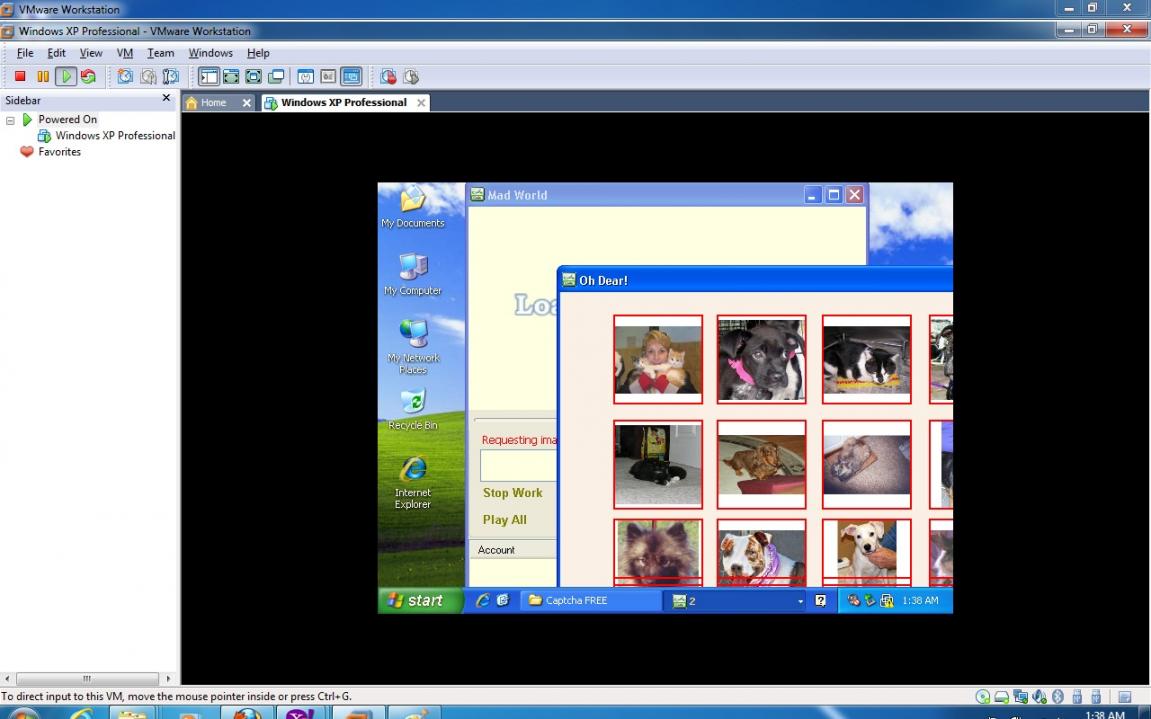This screenshot has height=719, width=1151.
Task: Toggle the sidebar visibility toolbar button
Action: (x=208, y=76)
